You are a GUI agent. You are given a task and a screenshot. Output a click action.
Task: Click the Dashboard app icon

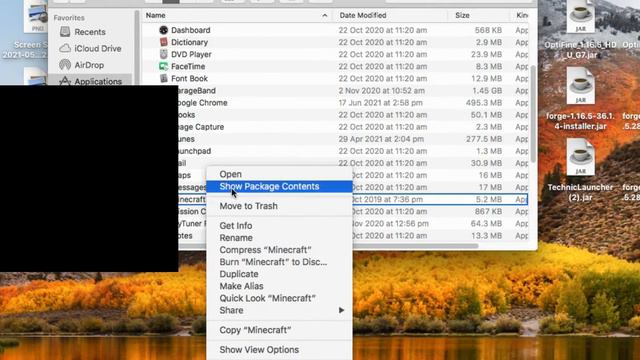tap(164, 30)
